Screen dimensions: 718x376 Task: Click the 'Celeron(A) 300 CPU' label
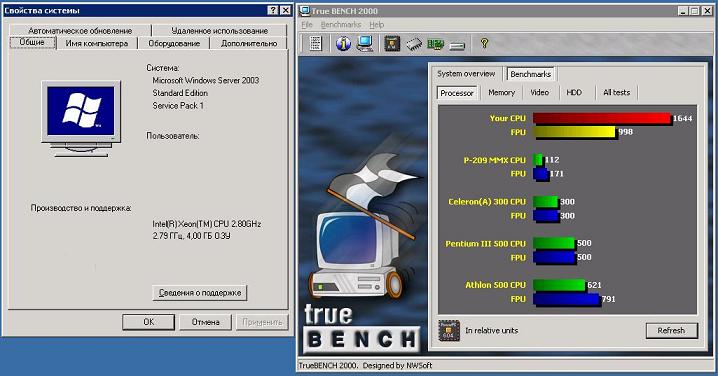(x=487, y=202)
